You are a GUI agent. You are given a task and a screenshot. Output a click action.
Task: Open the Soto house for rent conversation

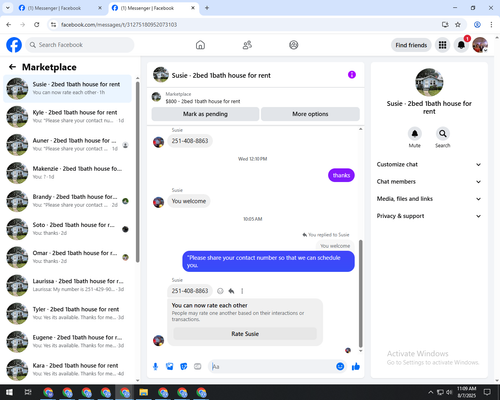(67, 229)
